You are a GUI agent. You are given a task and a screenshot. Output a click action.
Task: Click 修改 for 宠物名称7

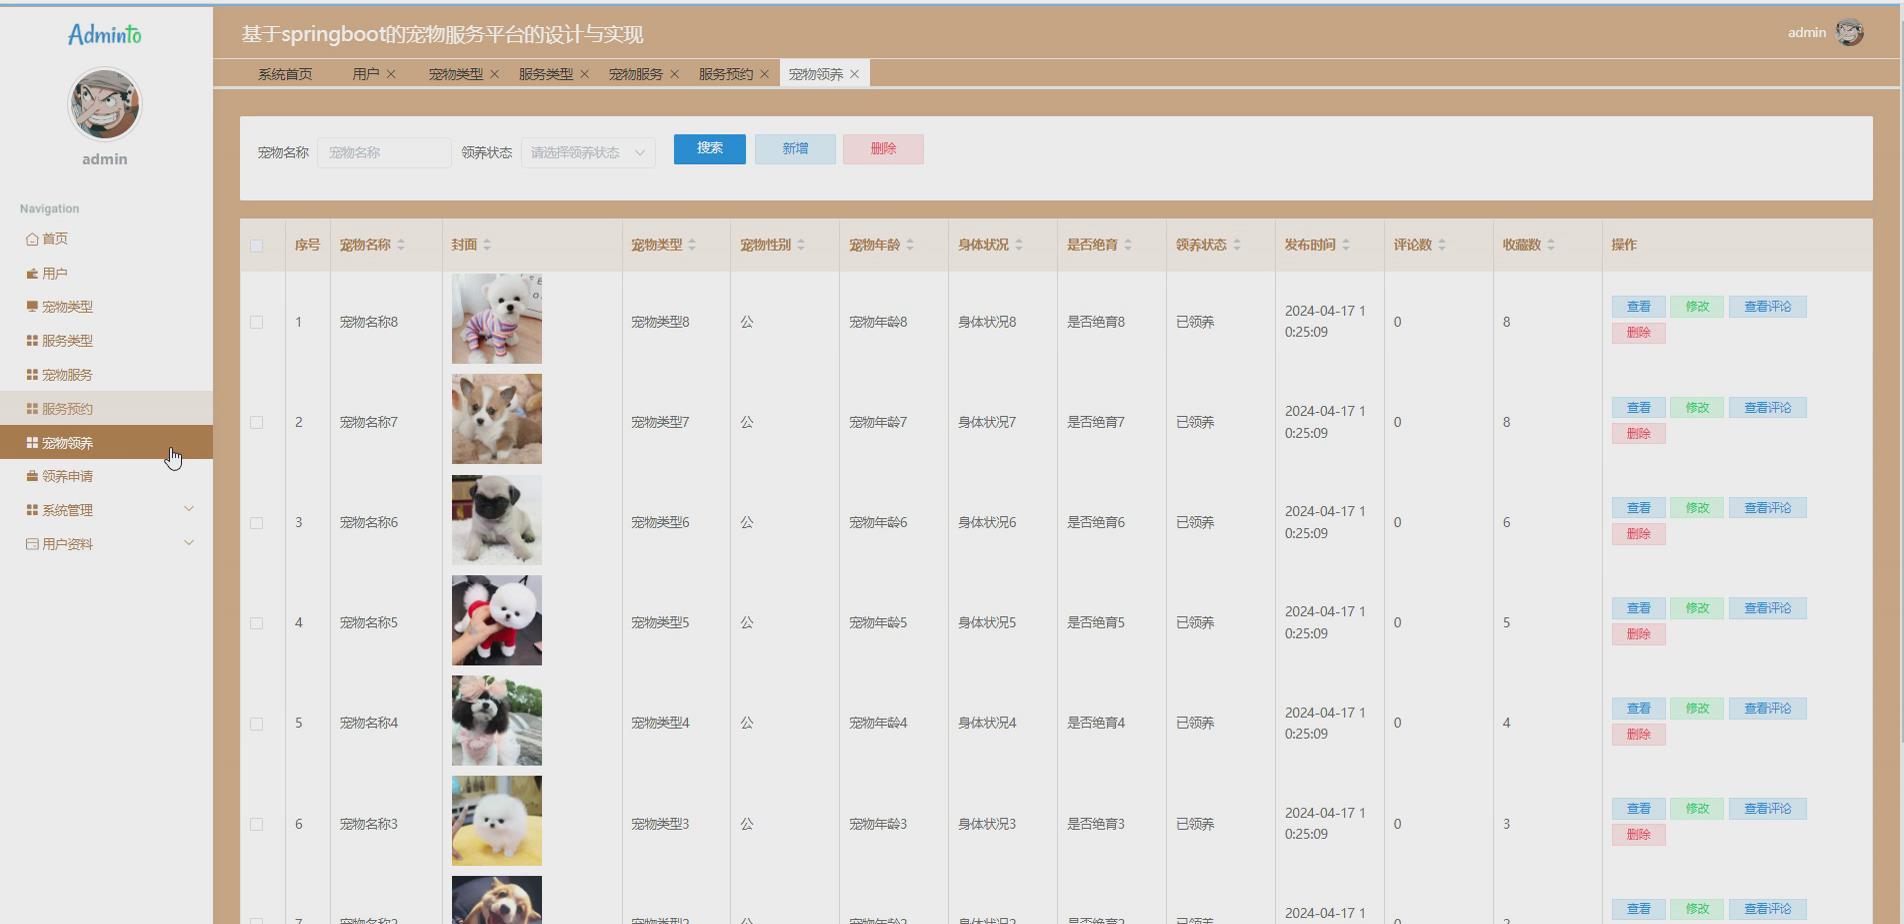click(1697, 408)
